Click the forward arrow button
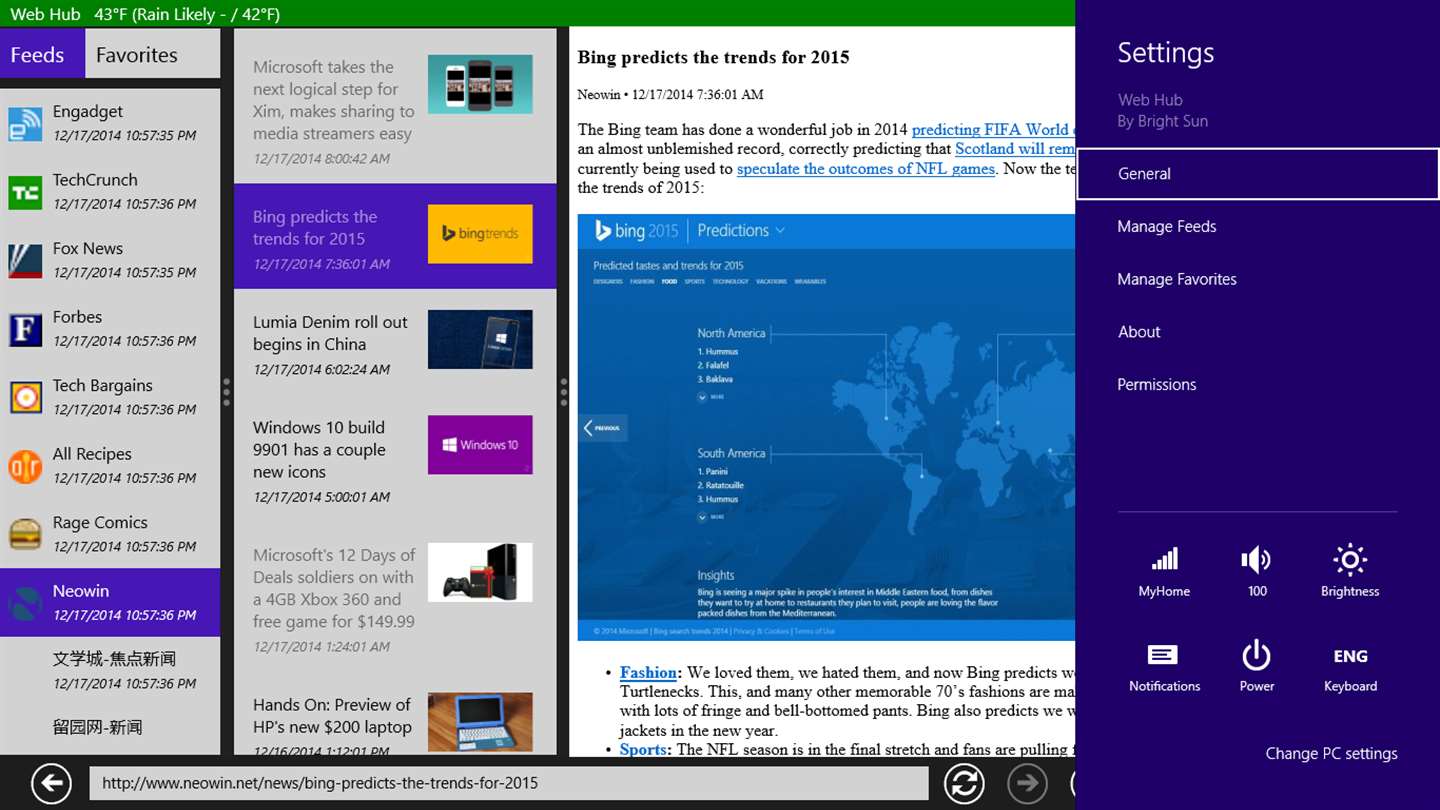Viewport: 1440px width, 810px height. pos(1027,783)
